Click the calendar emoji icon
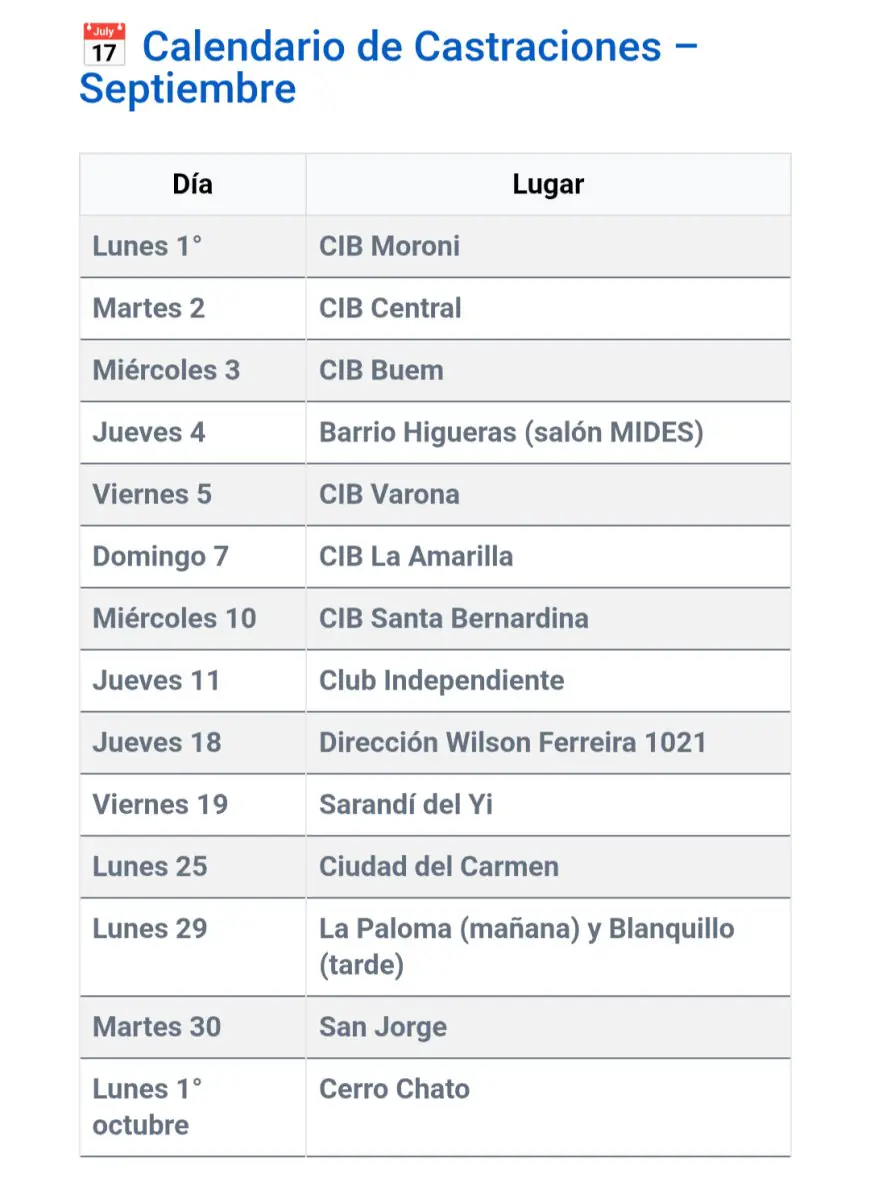The width and height of the screenshot is (870, 1178). click(x=103, y=46)
